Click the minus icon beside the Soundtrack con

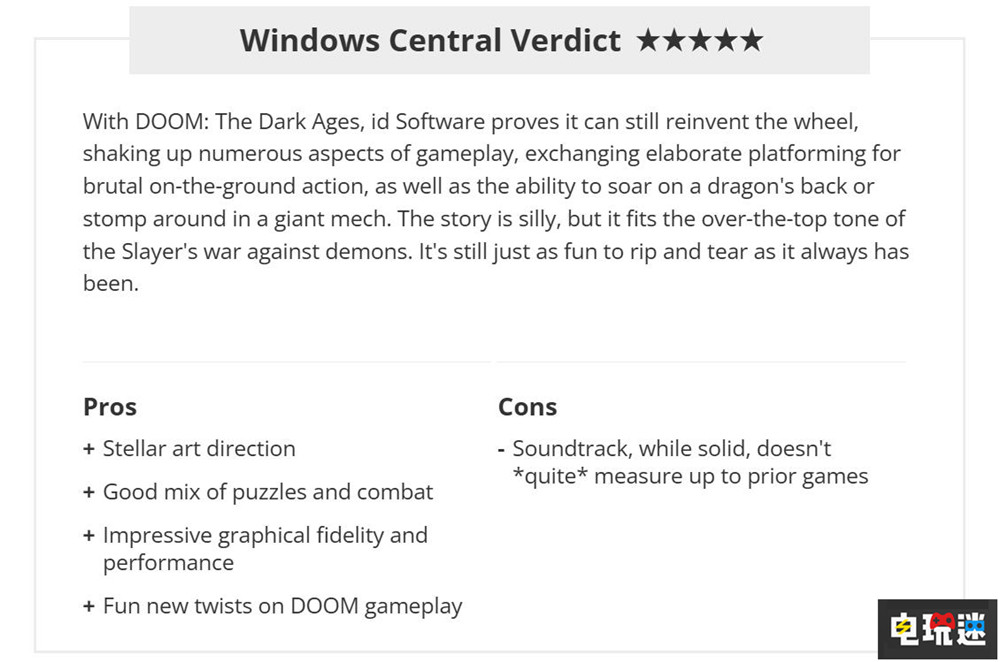click(502, 449)
